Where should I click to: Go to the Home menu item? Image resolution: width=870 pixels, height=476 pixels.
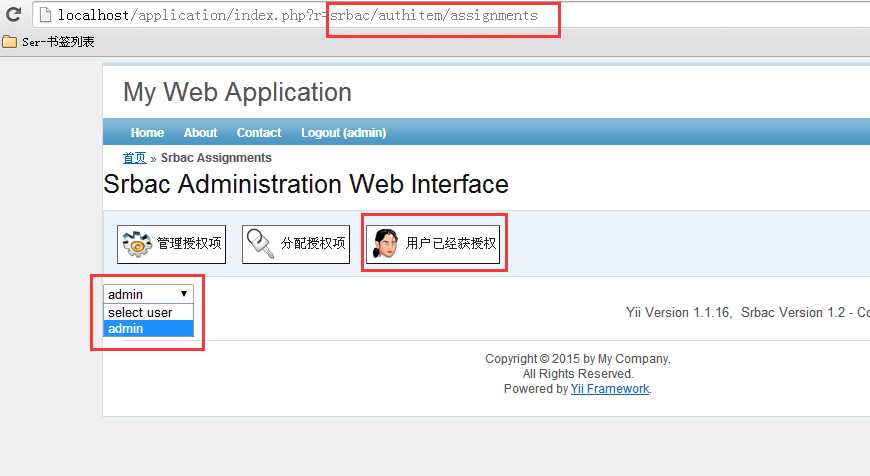point(147,133)
